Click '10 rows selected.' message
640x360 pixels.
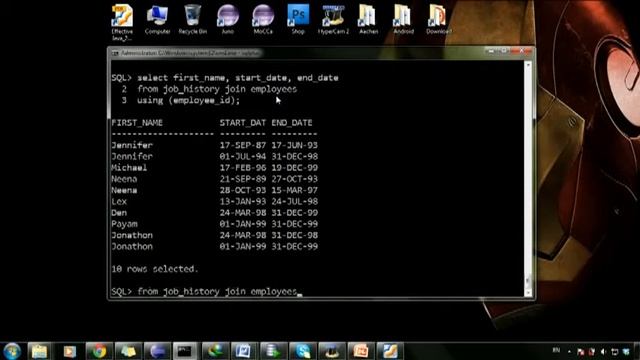tap(155, 269)
